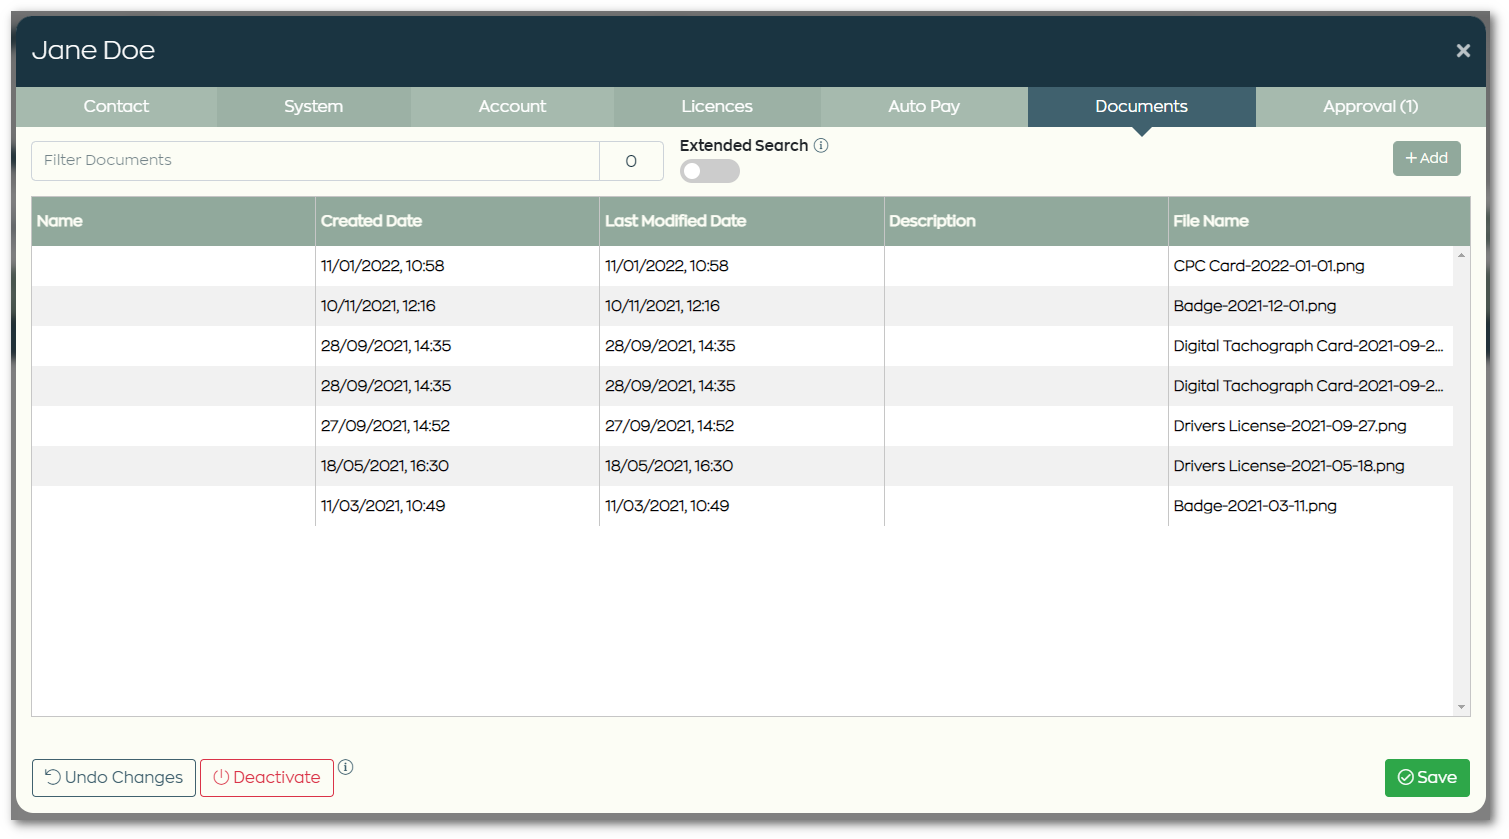Open the System tab

click(x=313, y=106)
